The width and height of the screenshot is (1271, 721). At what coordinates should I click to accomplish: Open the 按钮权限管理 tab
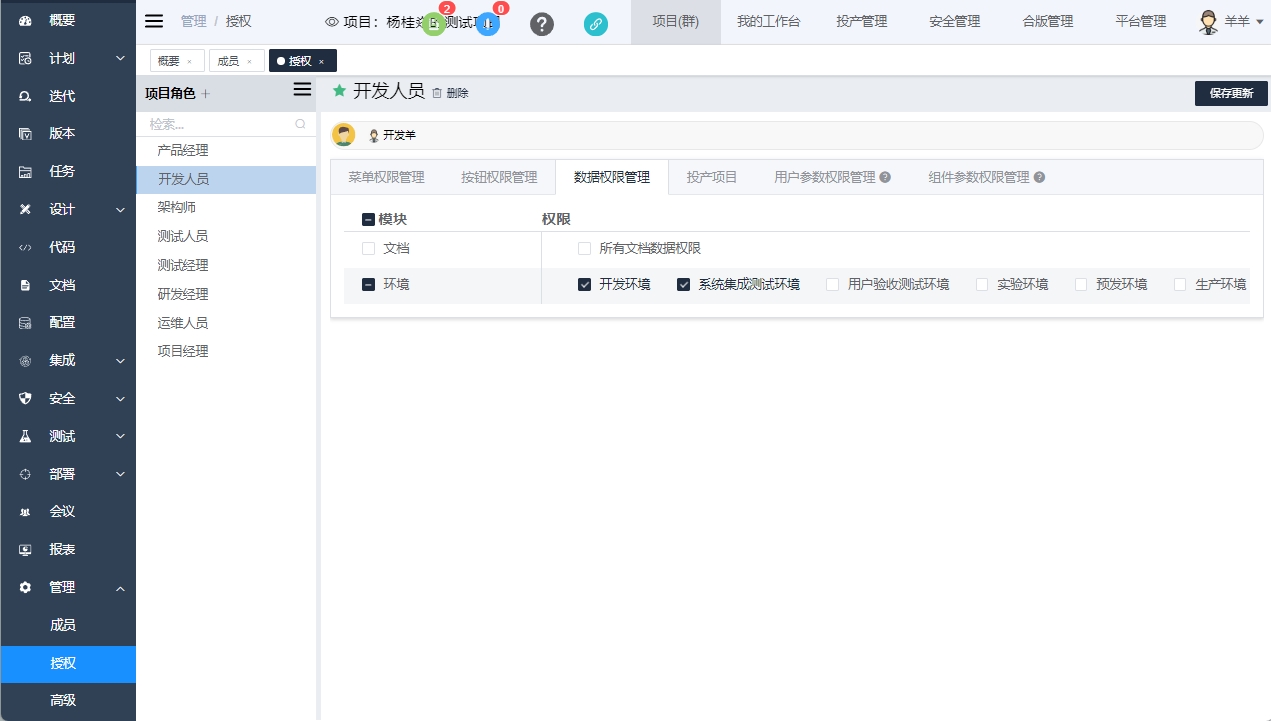click(x=499, y=177)
